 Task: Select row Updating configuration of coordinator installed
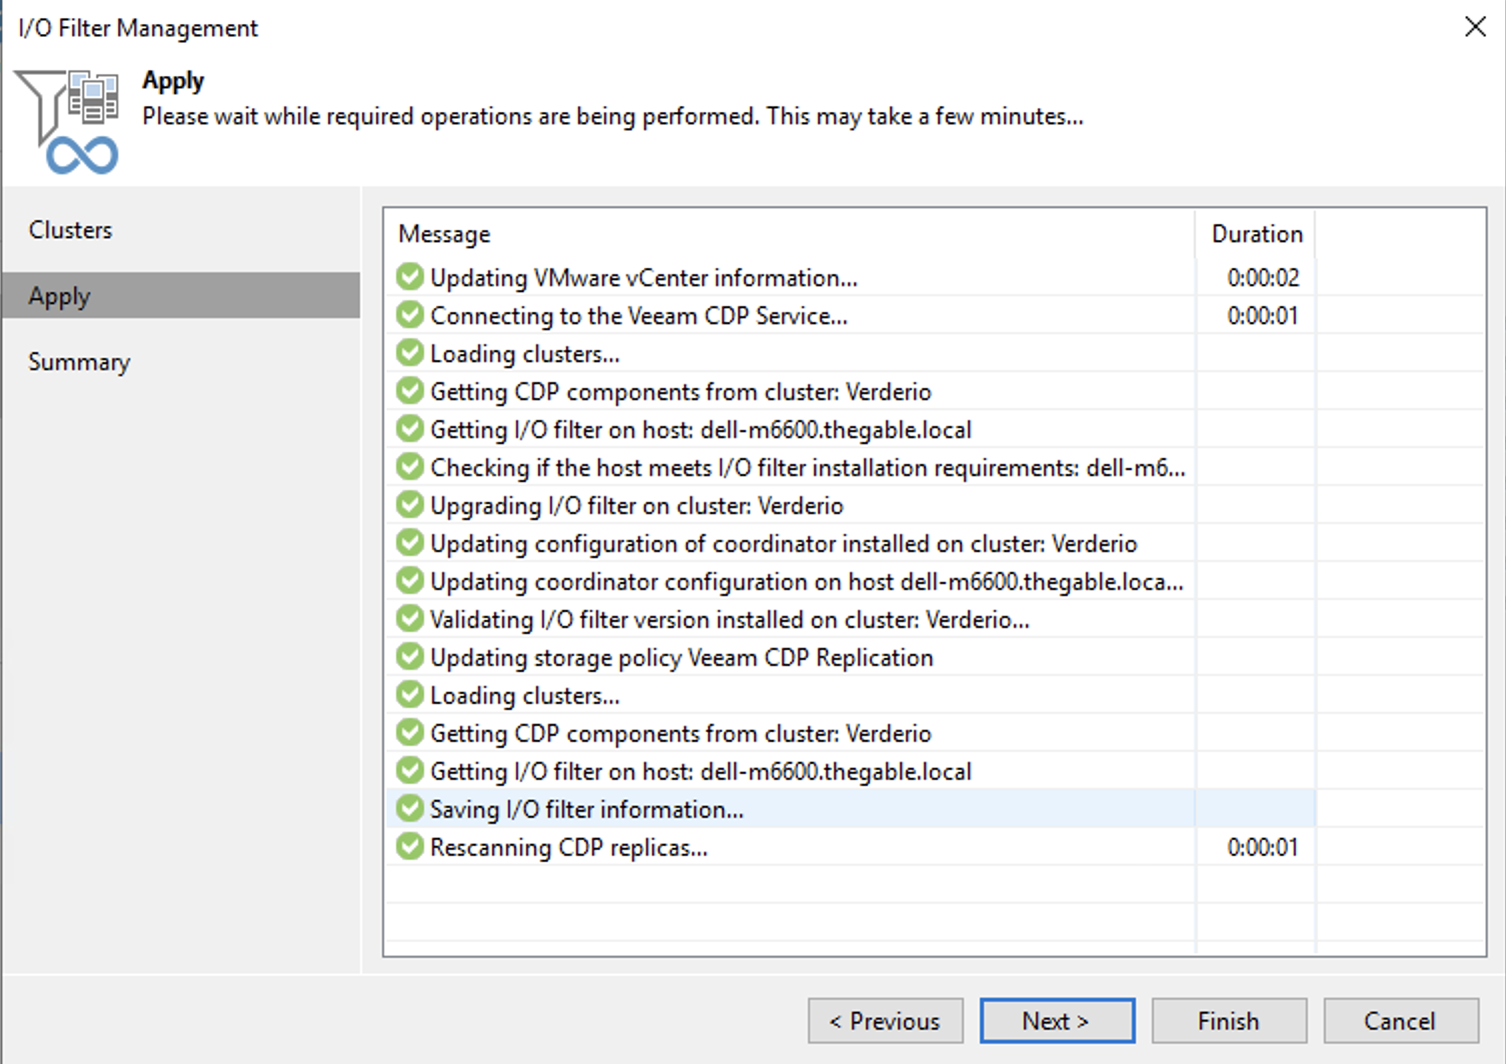tap(850, 543)
